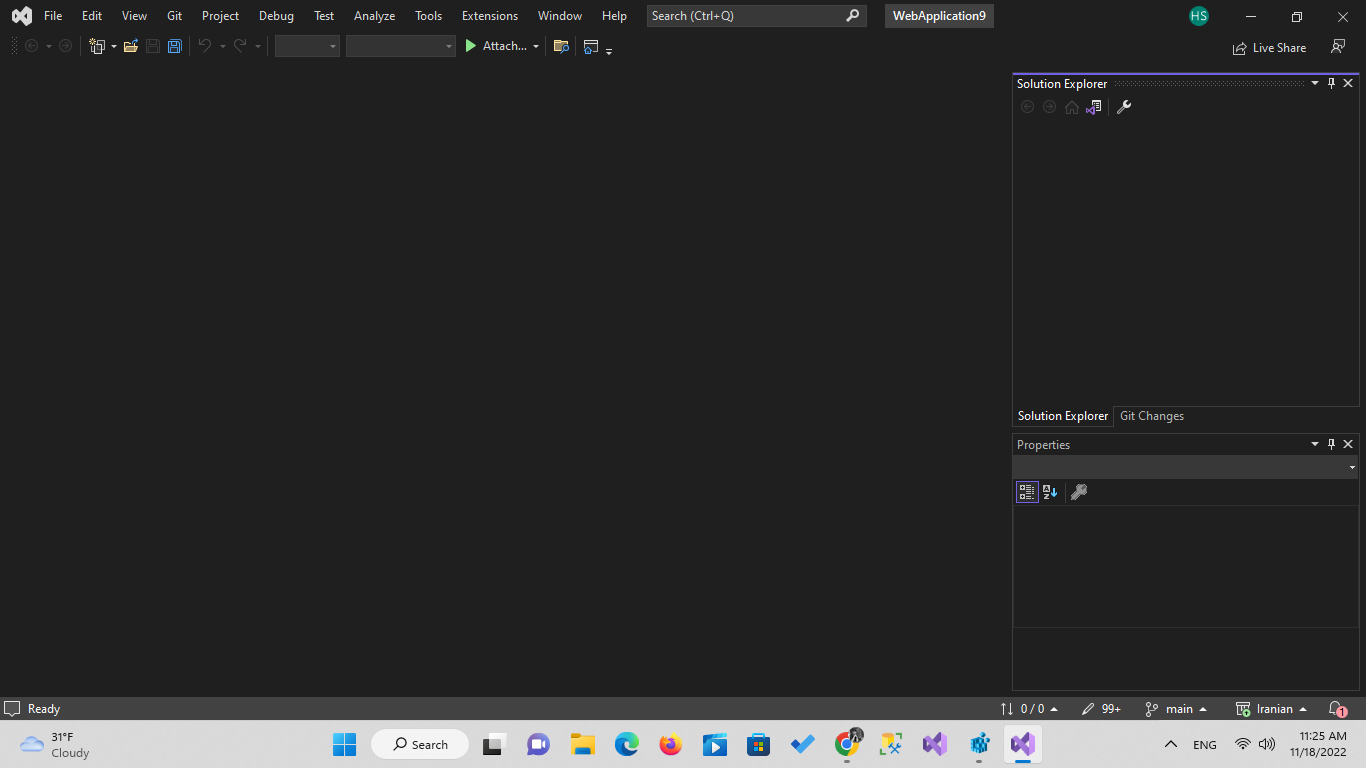Click Categorized view icon in Properties

coord(1027,492)
